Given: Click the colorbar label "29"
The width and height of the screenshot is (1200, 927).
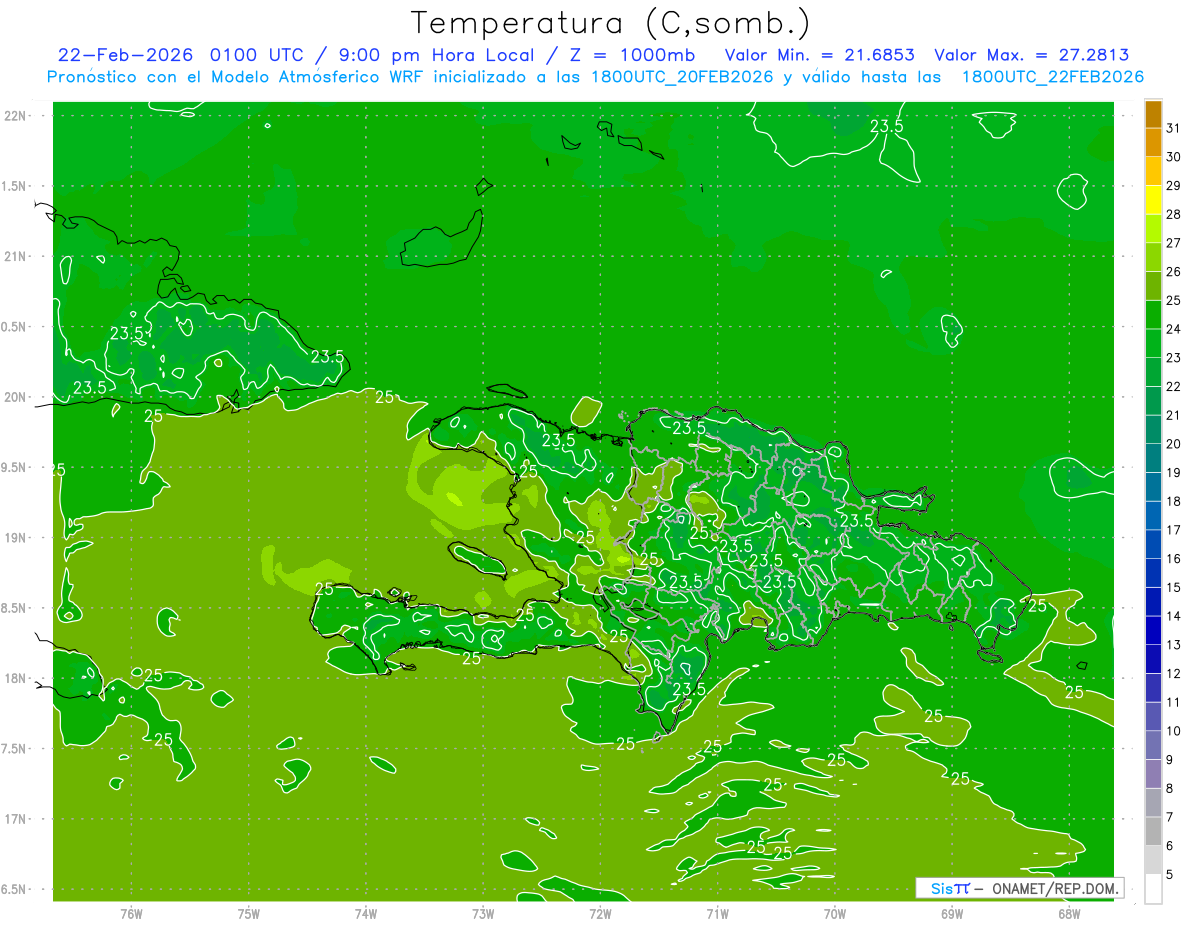Looking at the screenshot, I should pos(1174,185).
